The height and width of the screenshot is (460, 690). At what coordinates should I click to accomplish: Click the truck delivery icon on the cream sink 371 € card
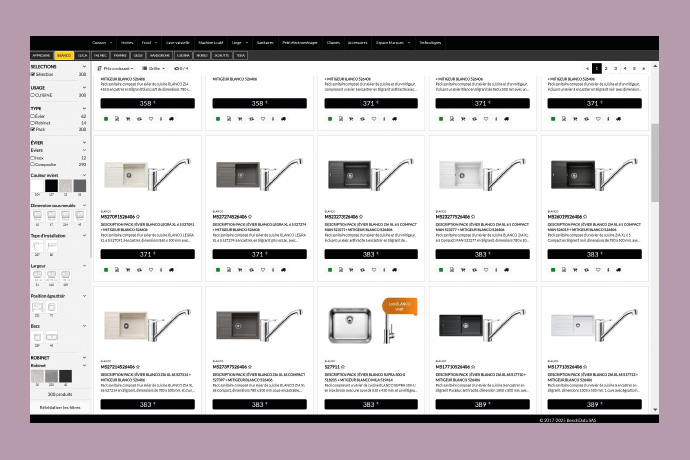pos(171,270)
